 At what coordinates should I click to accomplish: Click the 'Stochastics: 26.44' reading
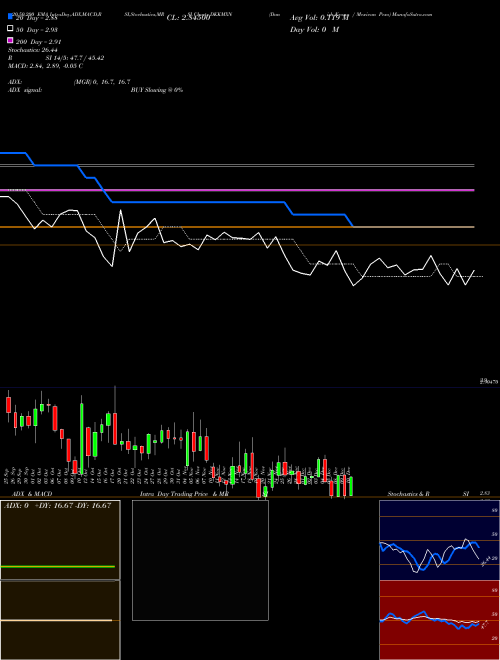pos(32,50)
